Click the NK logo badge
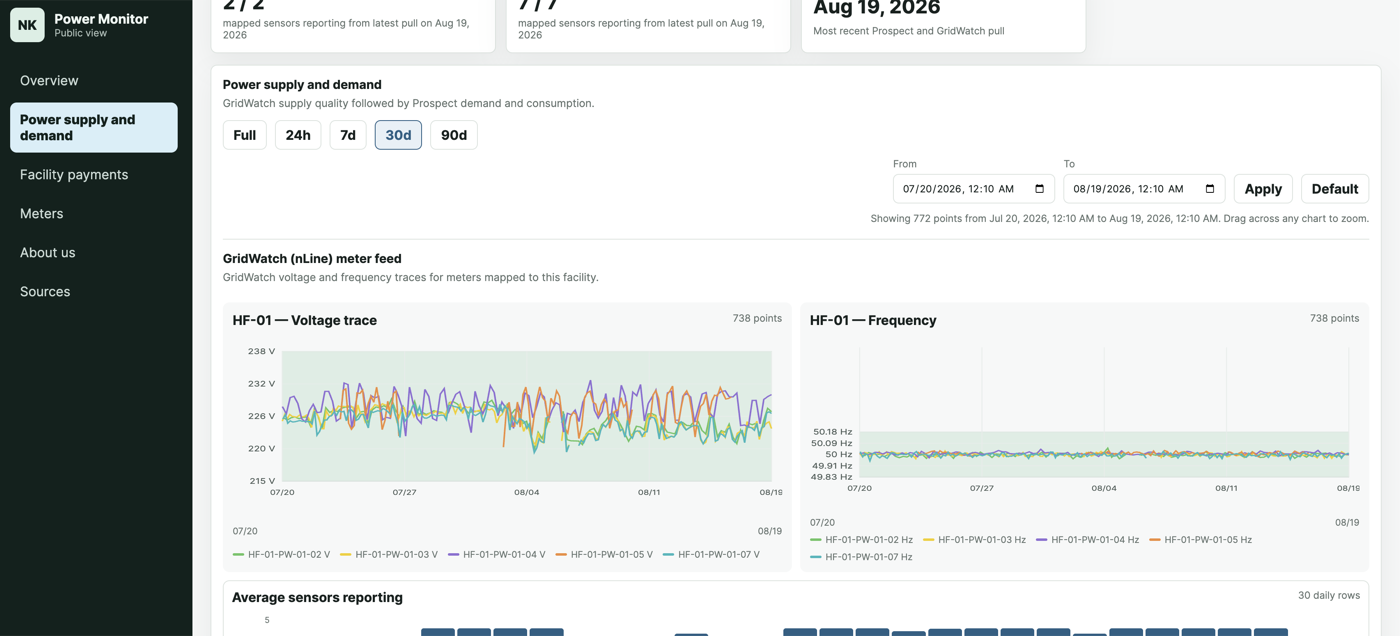Viewport: 1400px width, 636px height. tap(27, 25)
